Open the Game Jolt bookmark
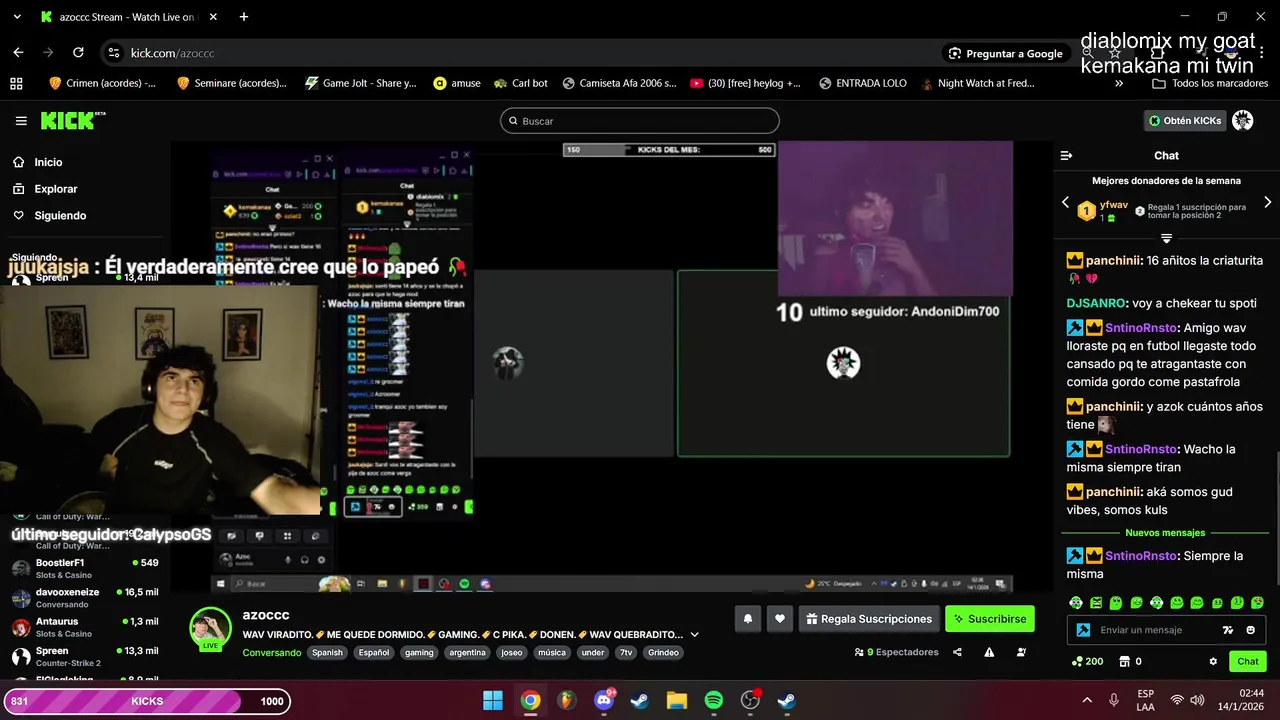This screenshot has width=1280, height=720. pyautogui.click(x=360, y=83)
